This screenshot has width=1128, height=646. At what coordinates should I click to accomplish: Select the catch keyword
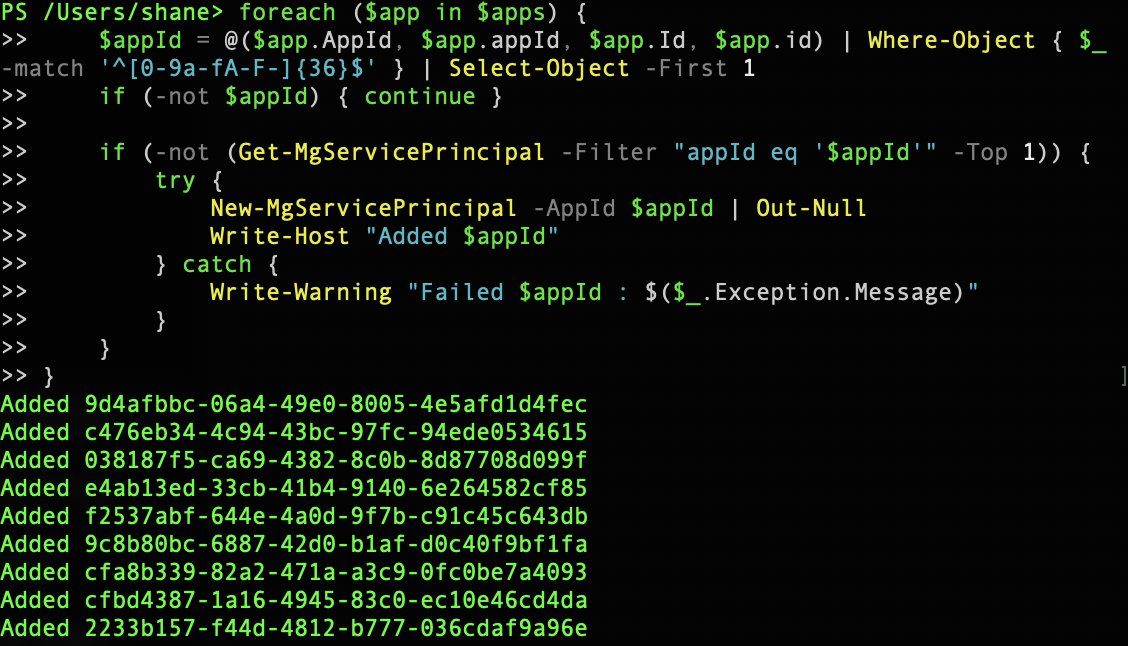(216, 264)
